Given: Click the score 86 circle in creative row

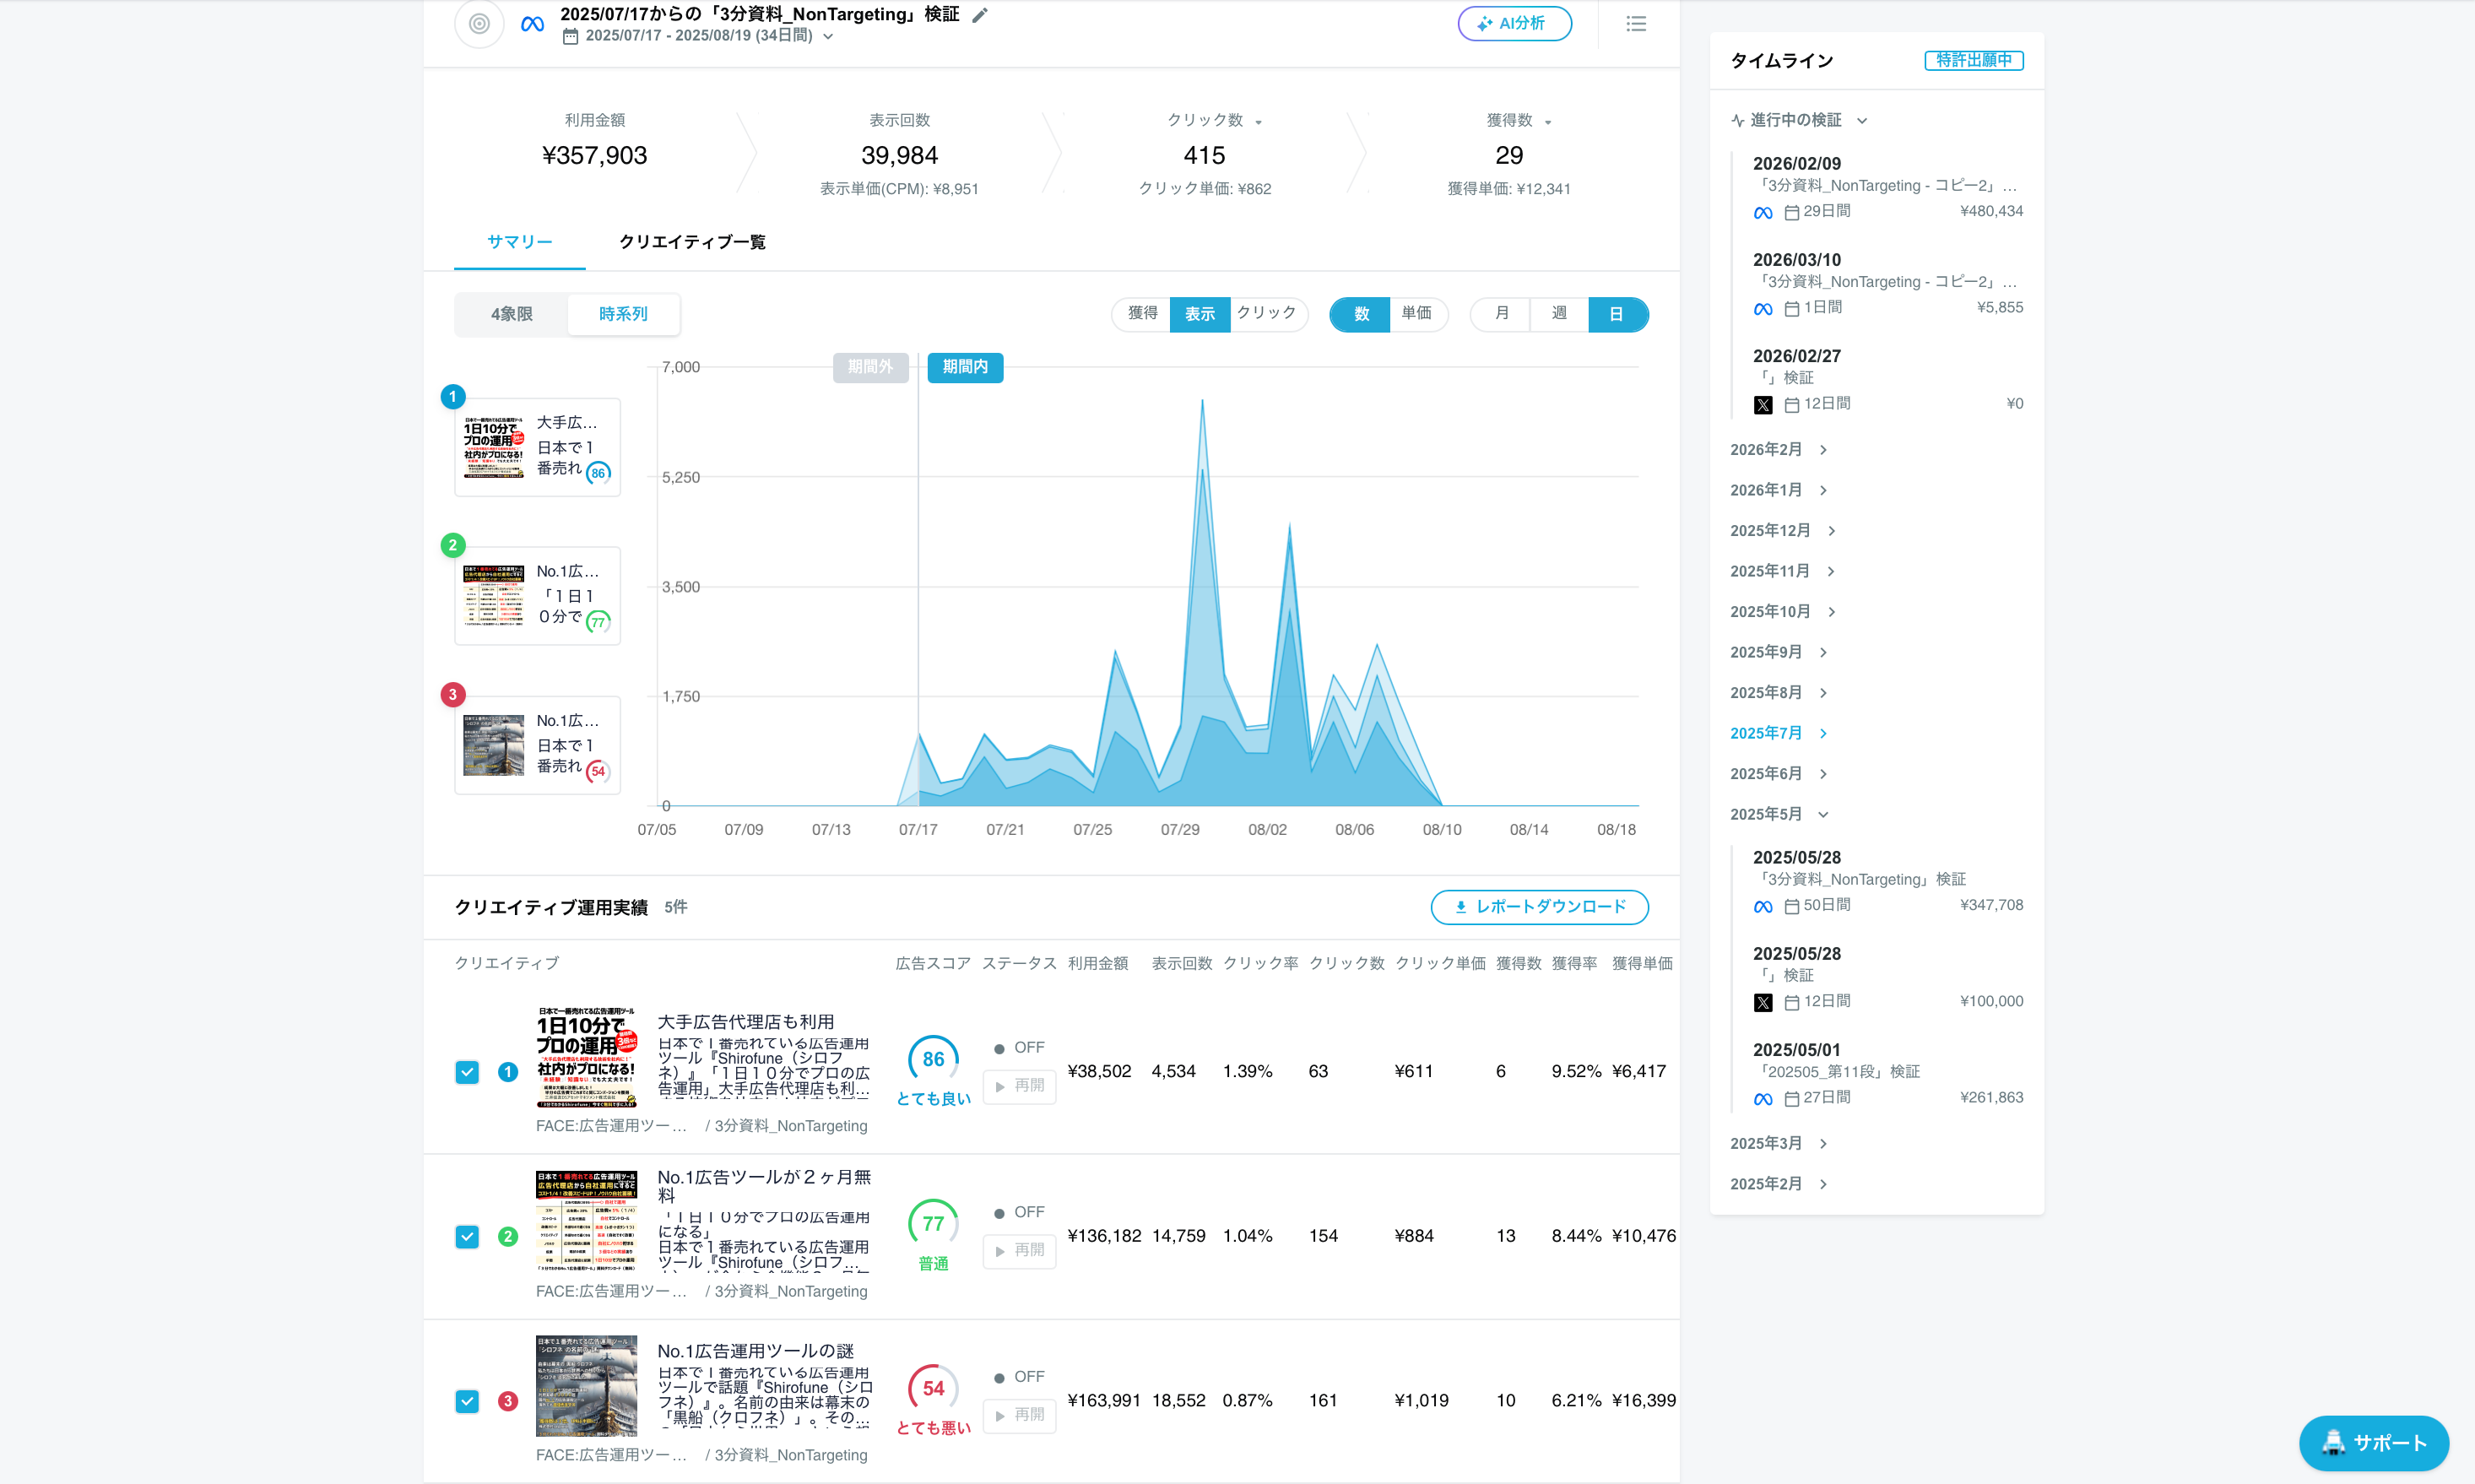Looking at the screenshot, I should [933, 1059].
